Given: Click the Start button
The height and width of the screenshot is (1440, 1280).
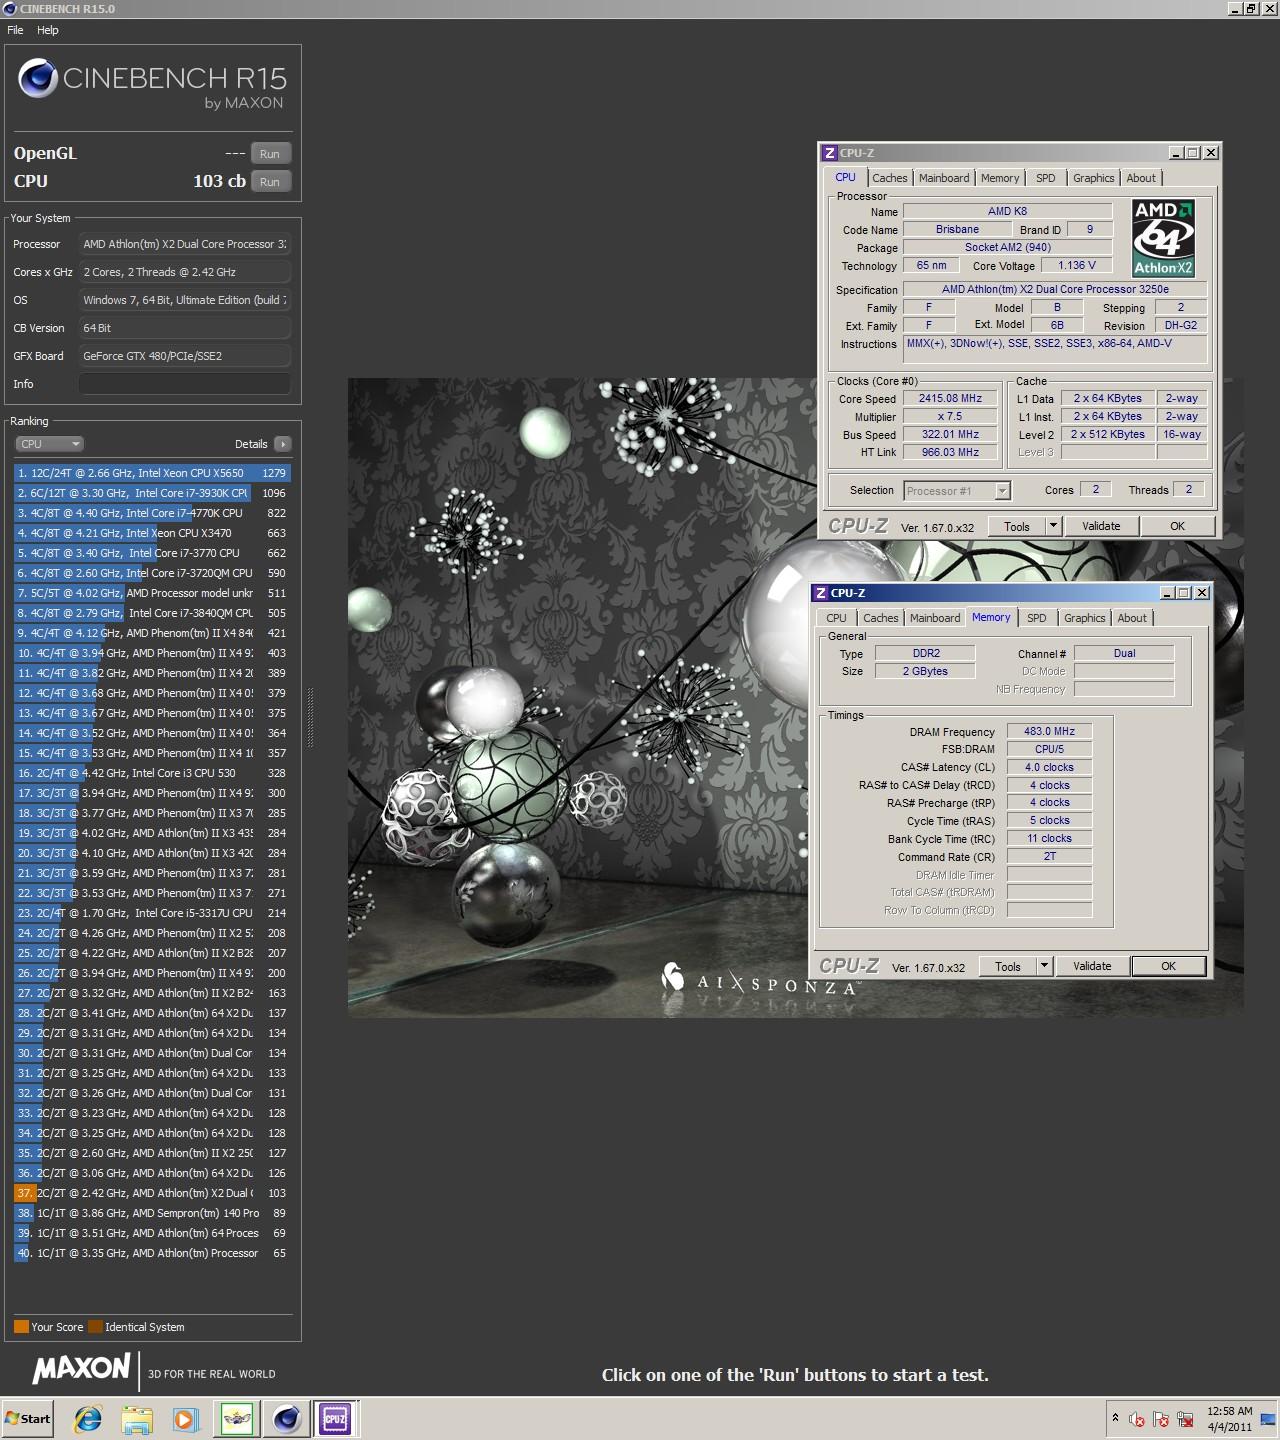Looking at the screenshot, I should coord(27,1419).
